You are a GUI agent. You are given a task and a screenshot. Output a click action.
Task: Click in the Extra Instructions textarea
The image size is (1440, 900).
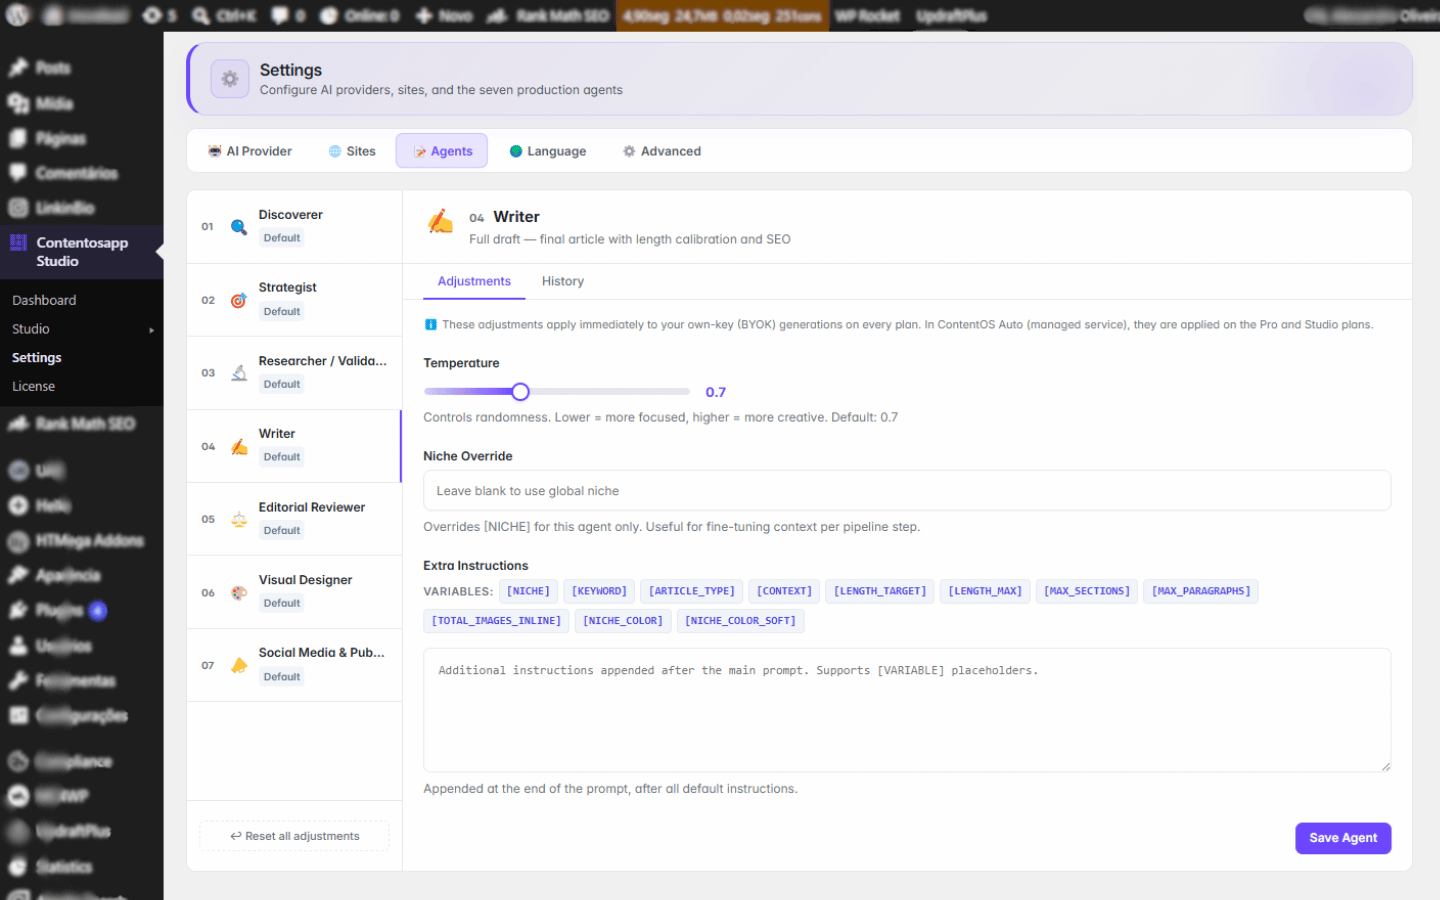pos(907,710)
